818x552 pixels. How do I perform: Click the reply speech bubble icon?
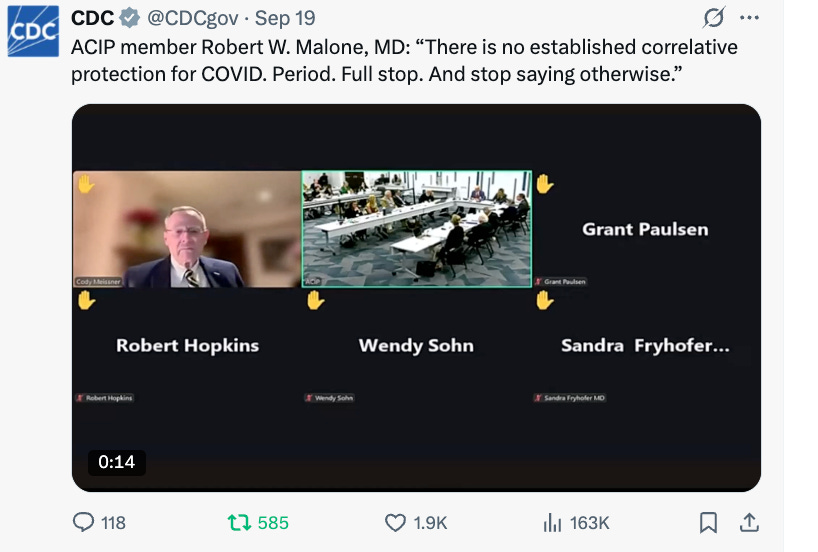click(84, 522)
